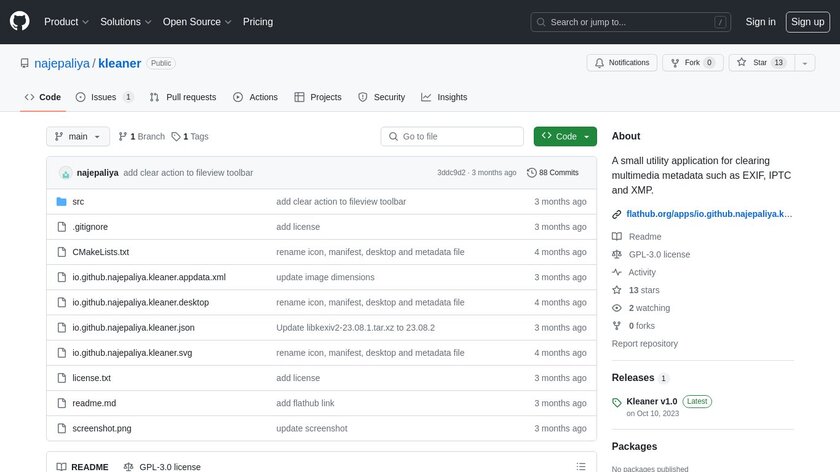Screen dimensions: 840x472
Task: Click the Sign up button
Action: pyautogui.click(x=806, y=22)
